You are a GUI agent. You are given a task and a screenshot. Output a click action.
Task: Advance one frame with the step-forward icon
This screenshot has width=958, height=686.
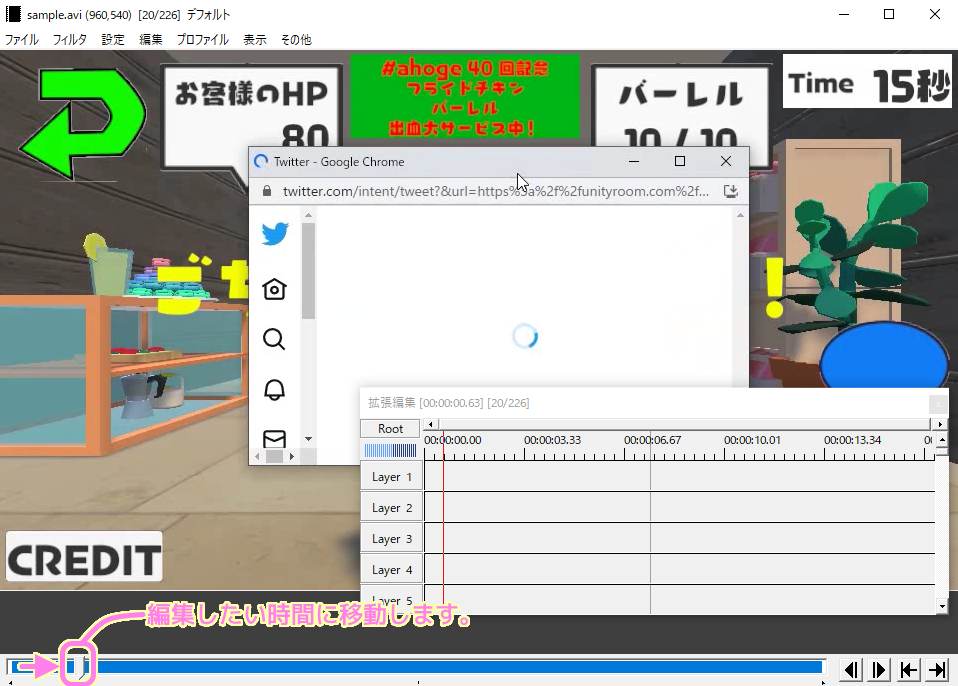point(878,669)
